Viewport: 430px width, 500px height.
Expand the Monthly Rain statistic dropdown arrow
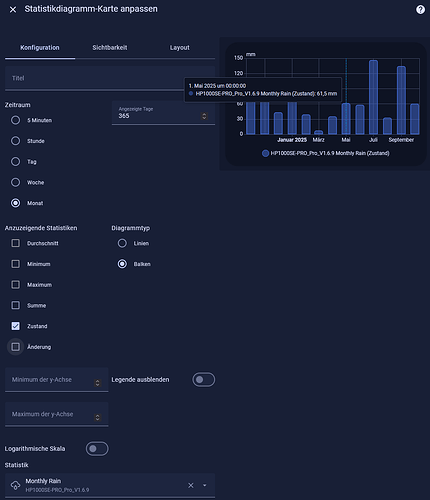click(x=205, y=485)
